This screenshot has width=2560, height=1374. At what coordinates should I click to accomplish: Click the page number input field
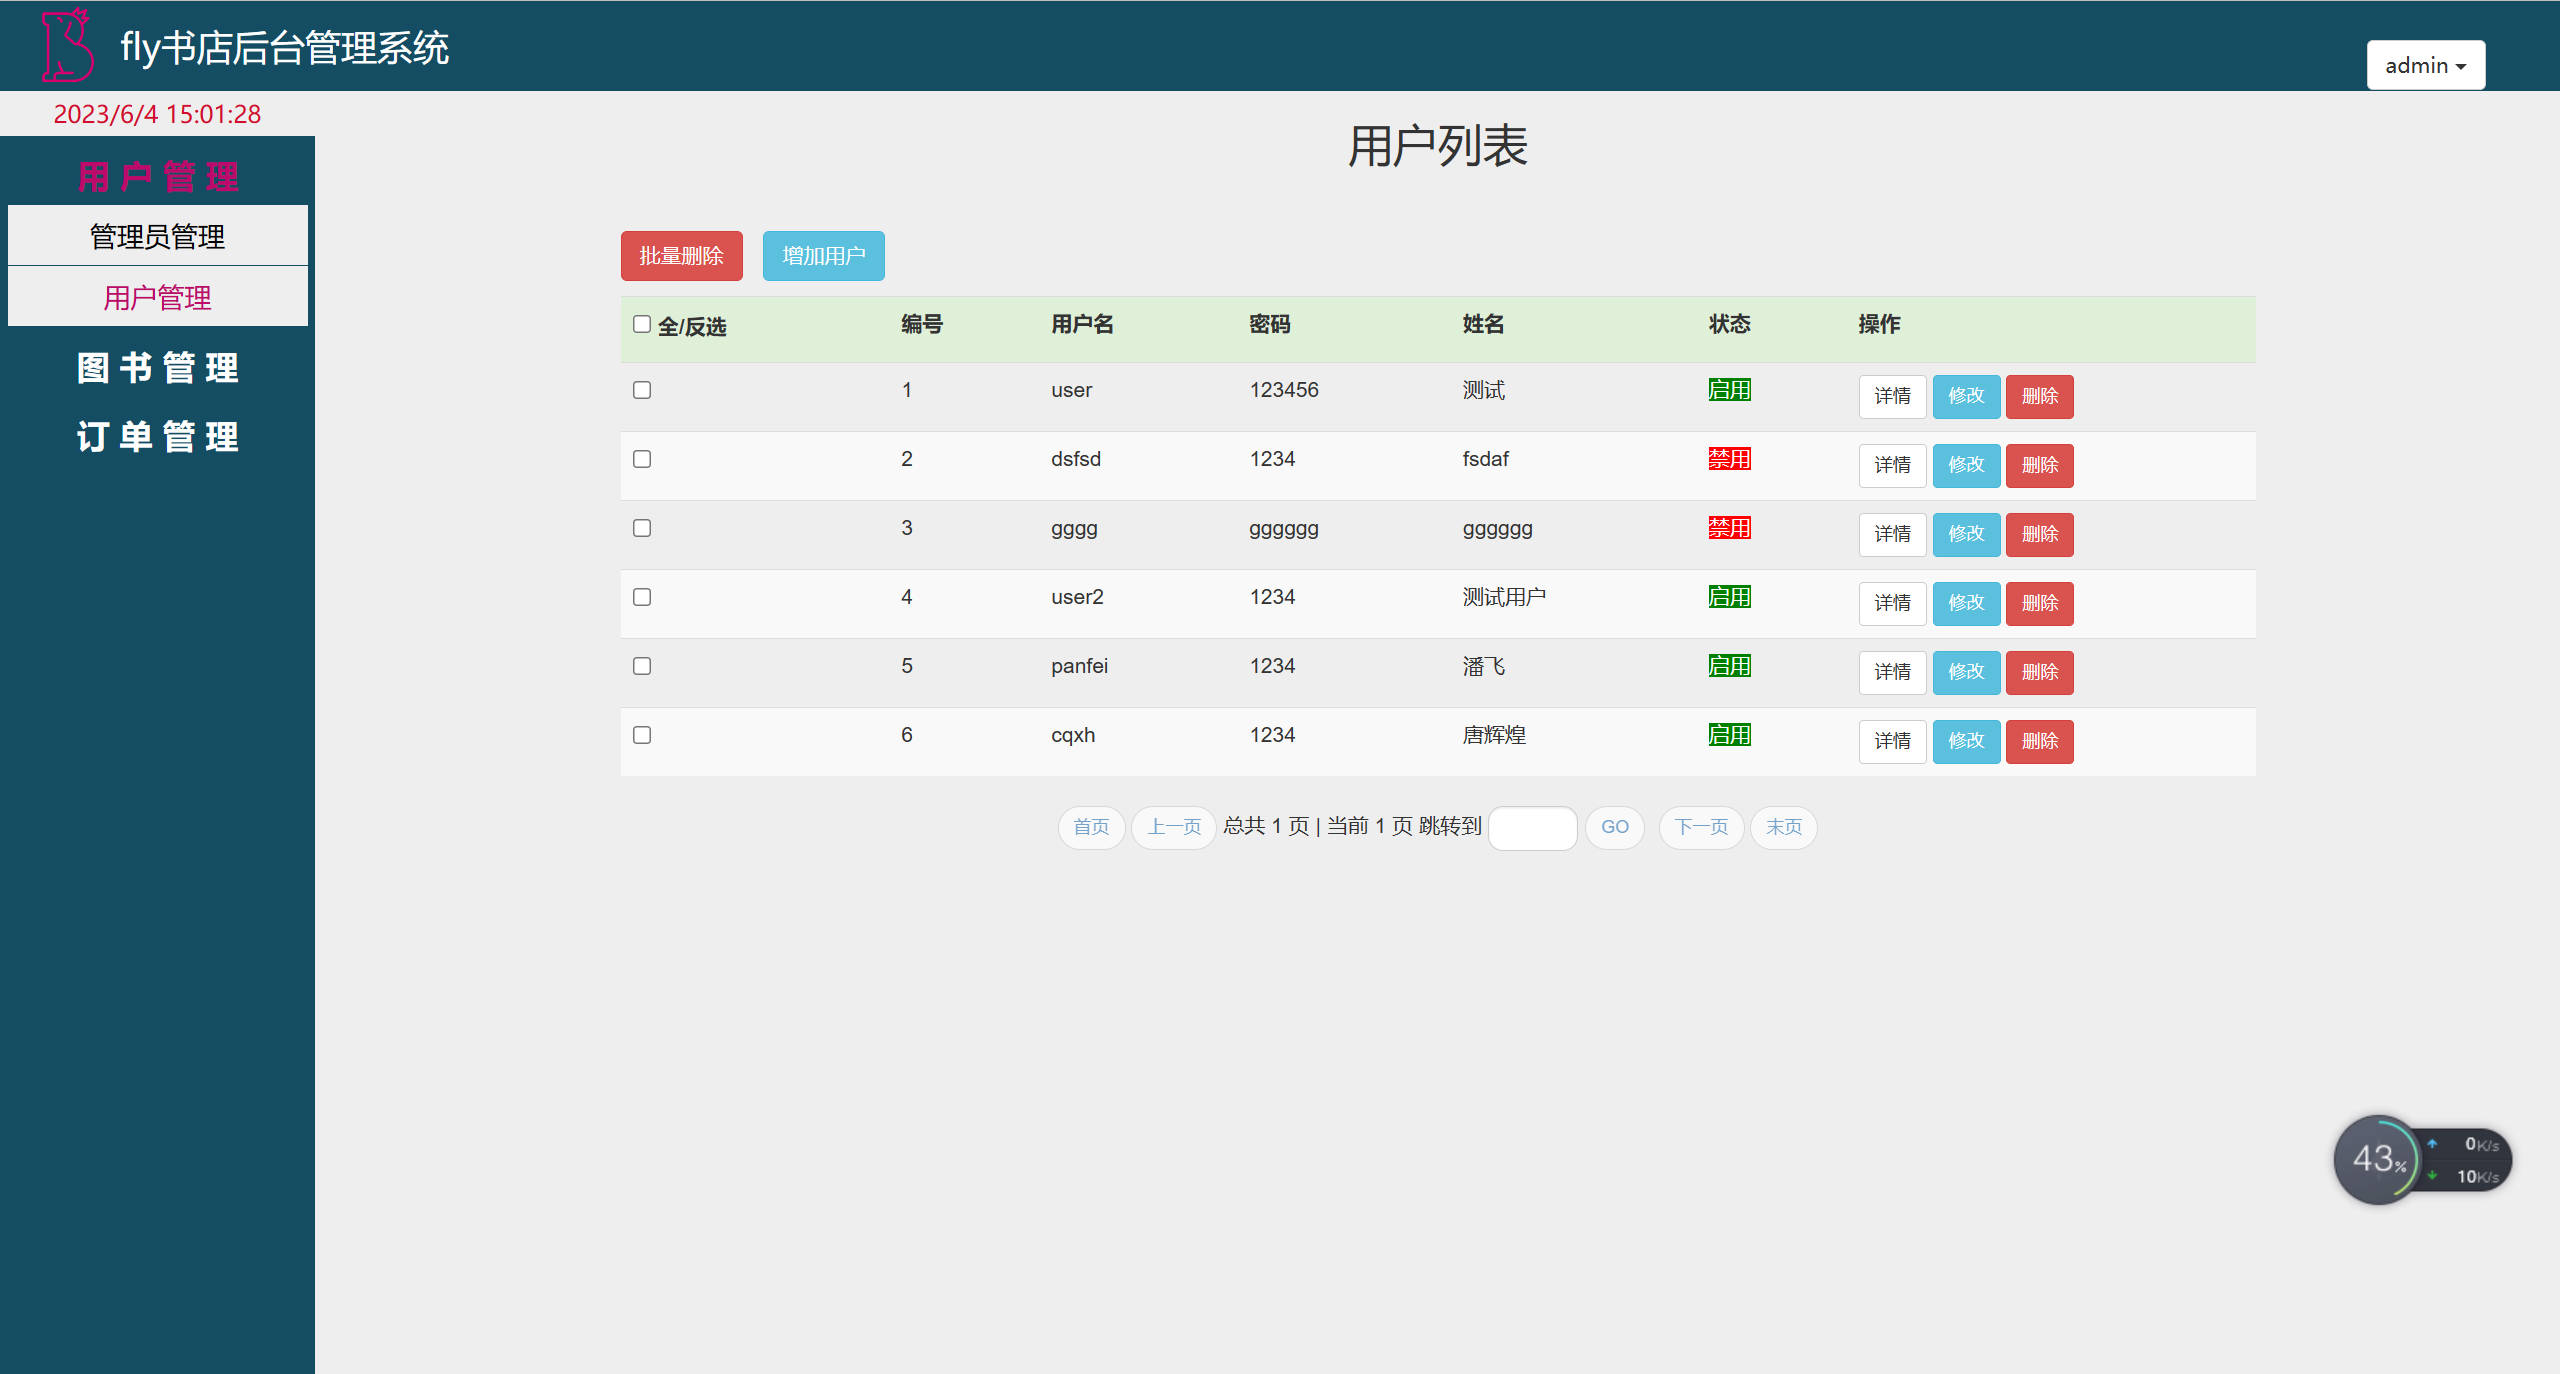click(1532, 828)
